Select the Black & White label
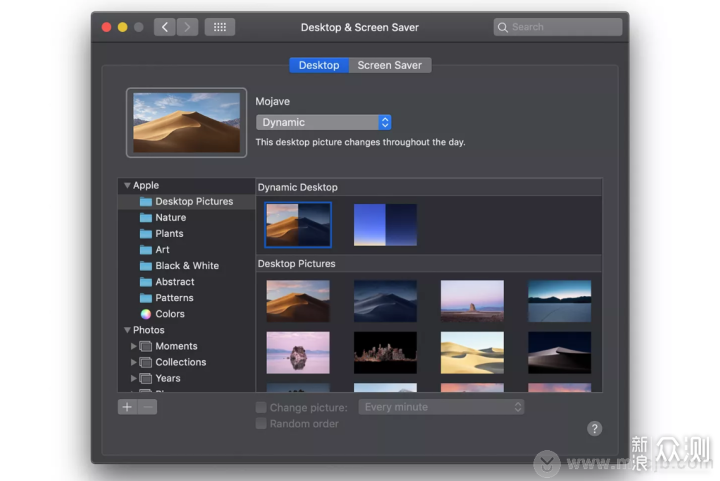The height and width of the screenshot is (481, 720). coord(187,266)
